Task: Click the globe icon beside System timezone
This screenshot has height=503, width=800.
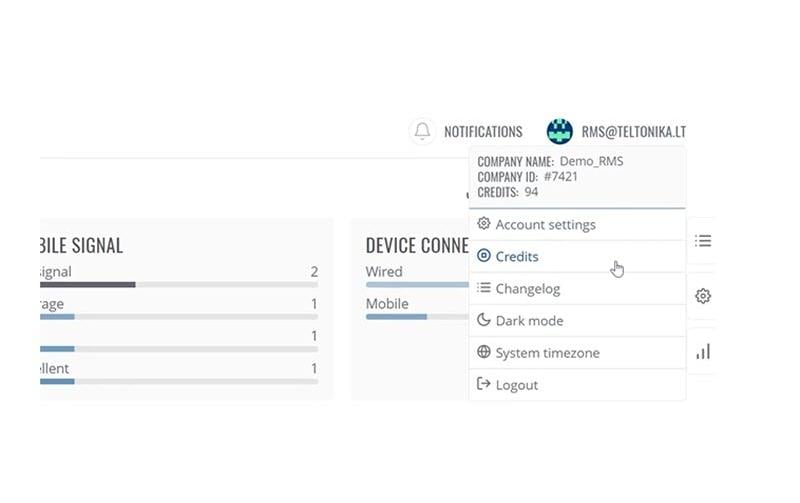Action: tap(484, 353)
